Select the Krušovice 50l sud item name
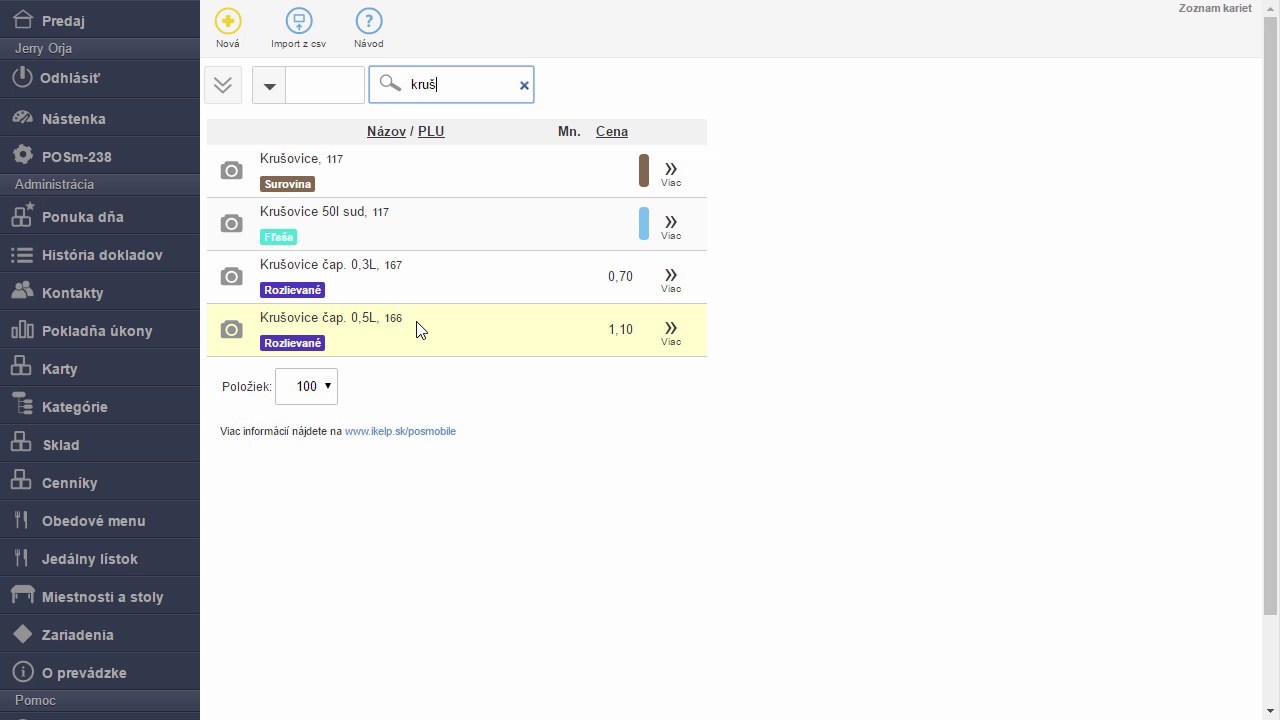The height and width of the screenshot is (720, 1280). (324, 212)
